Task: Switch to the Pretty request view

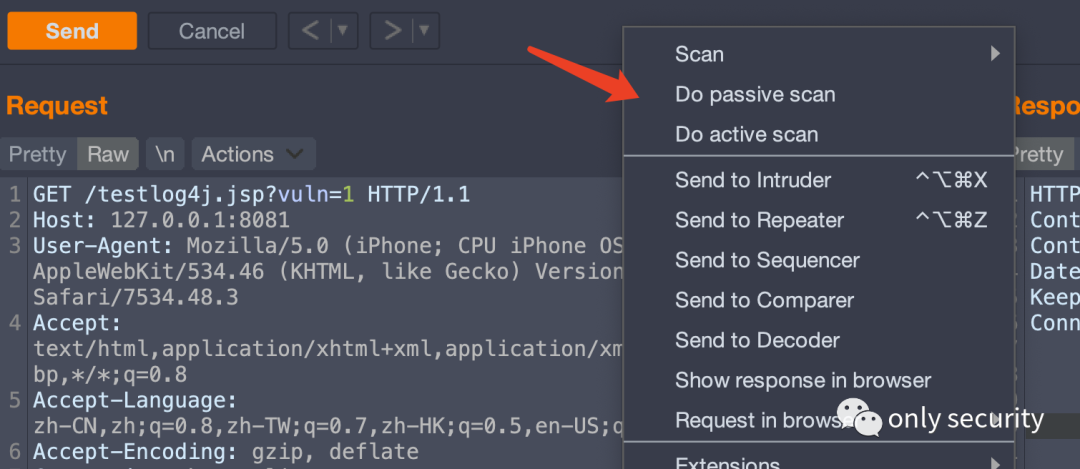Action: click(37, 154)
